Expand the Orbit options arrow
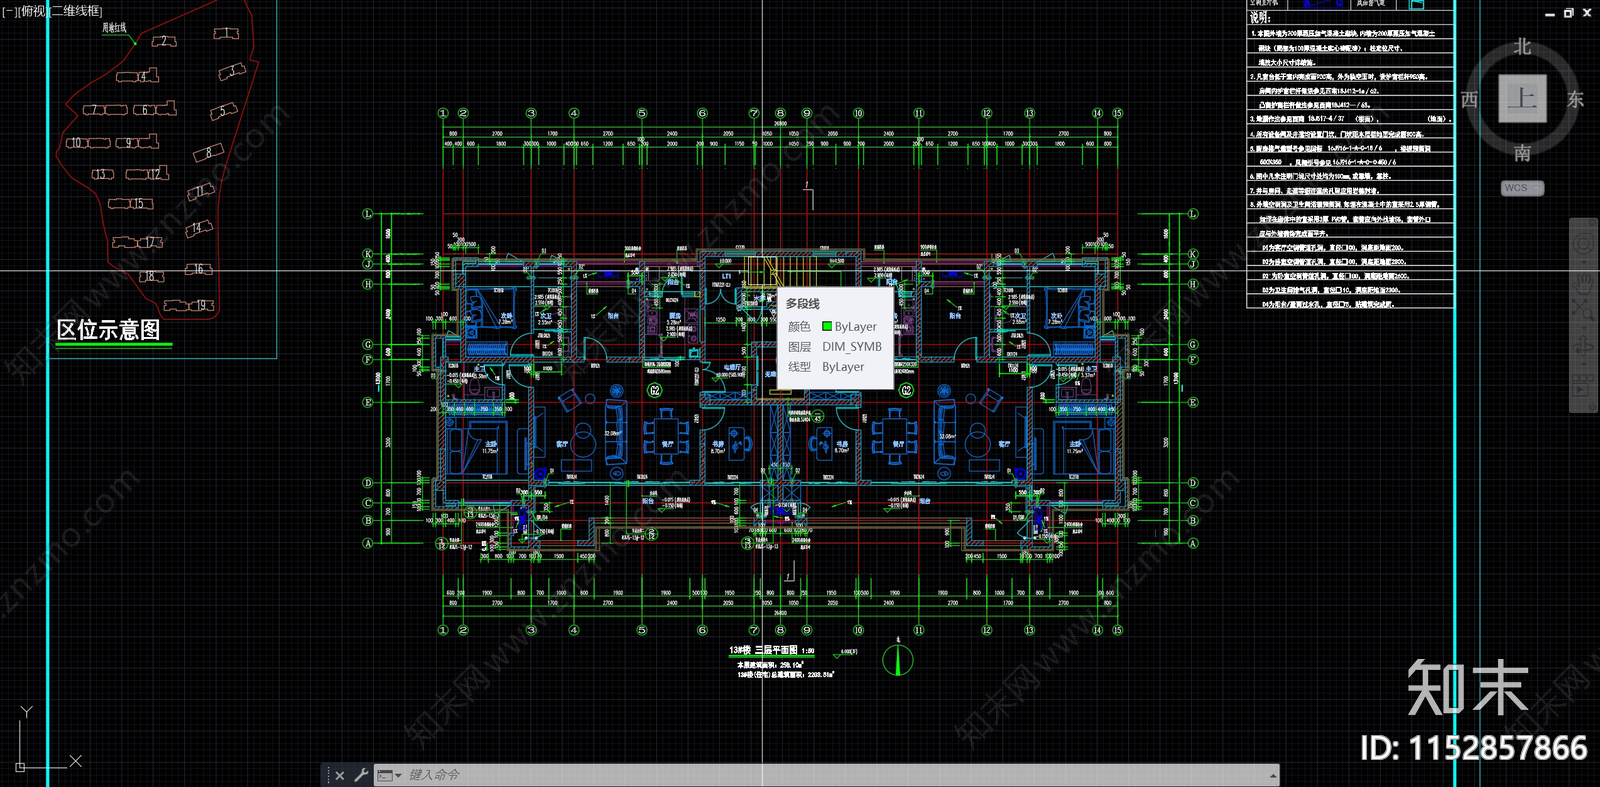 1583,362
